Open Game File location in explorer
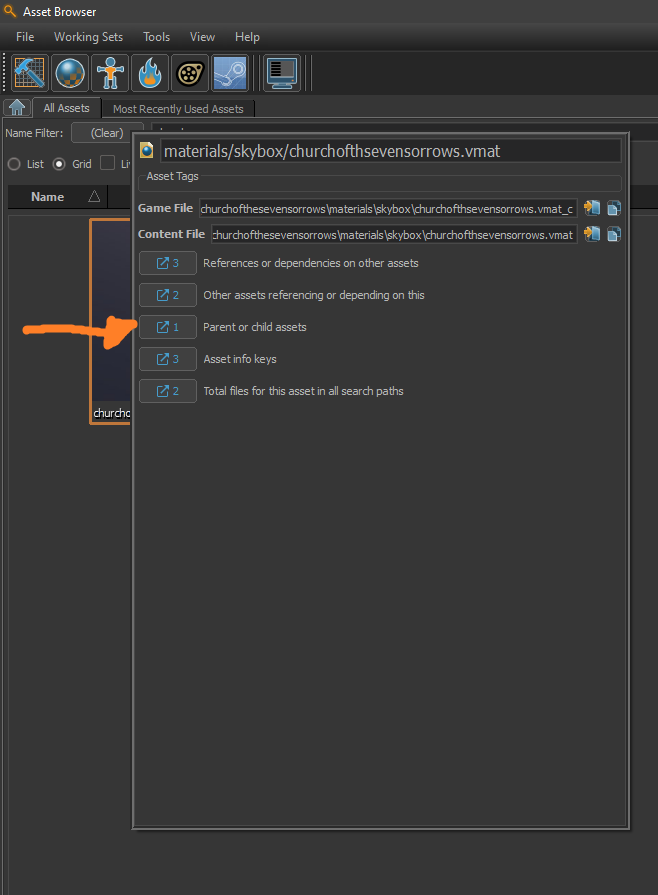 point(592,208)
